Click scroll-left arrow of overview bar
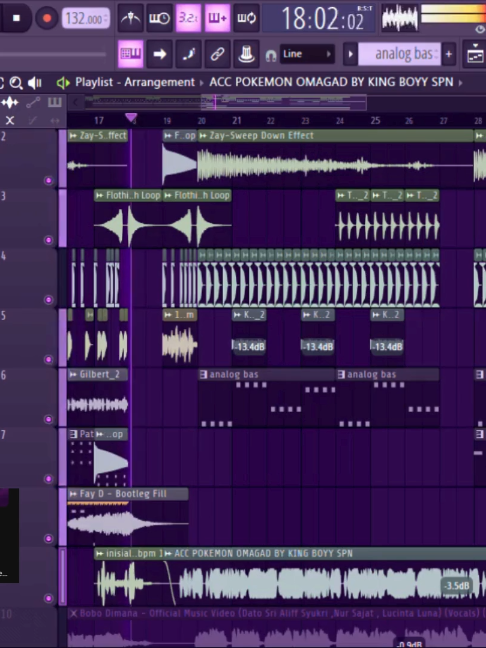The width and height of the screenshot is (486, 648). pos(75,102)
